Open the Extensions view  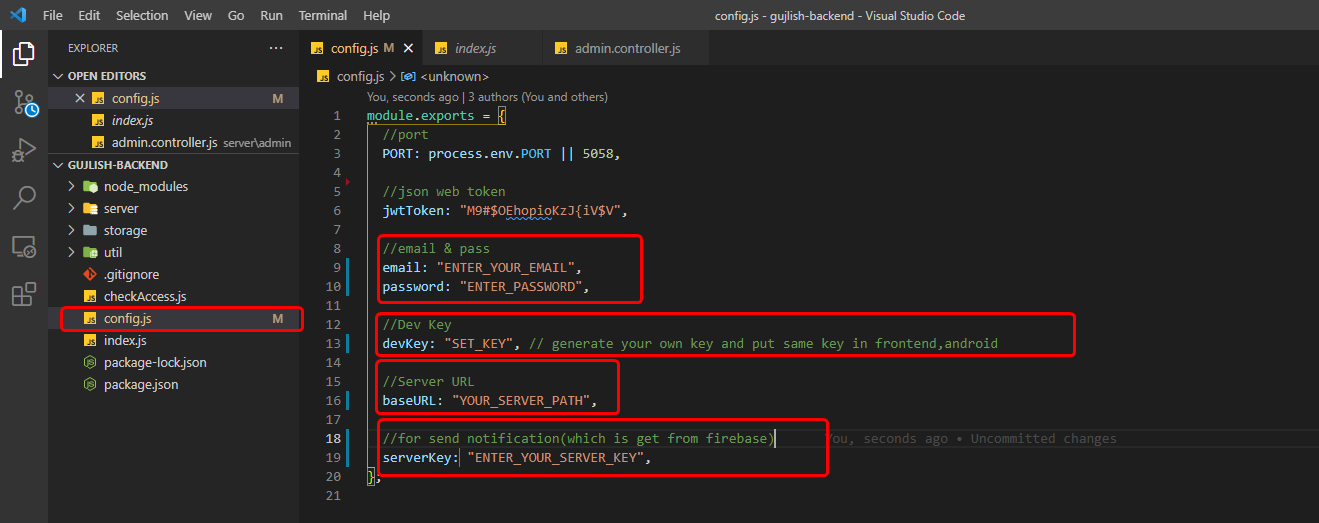[23, 294]
